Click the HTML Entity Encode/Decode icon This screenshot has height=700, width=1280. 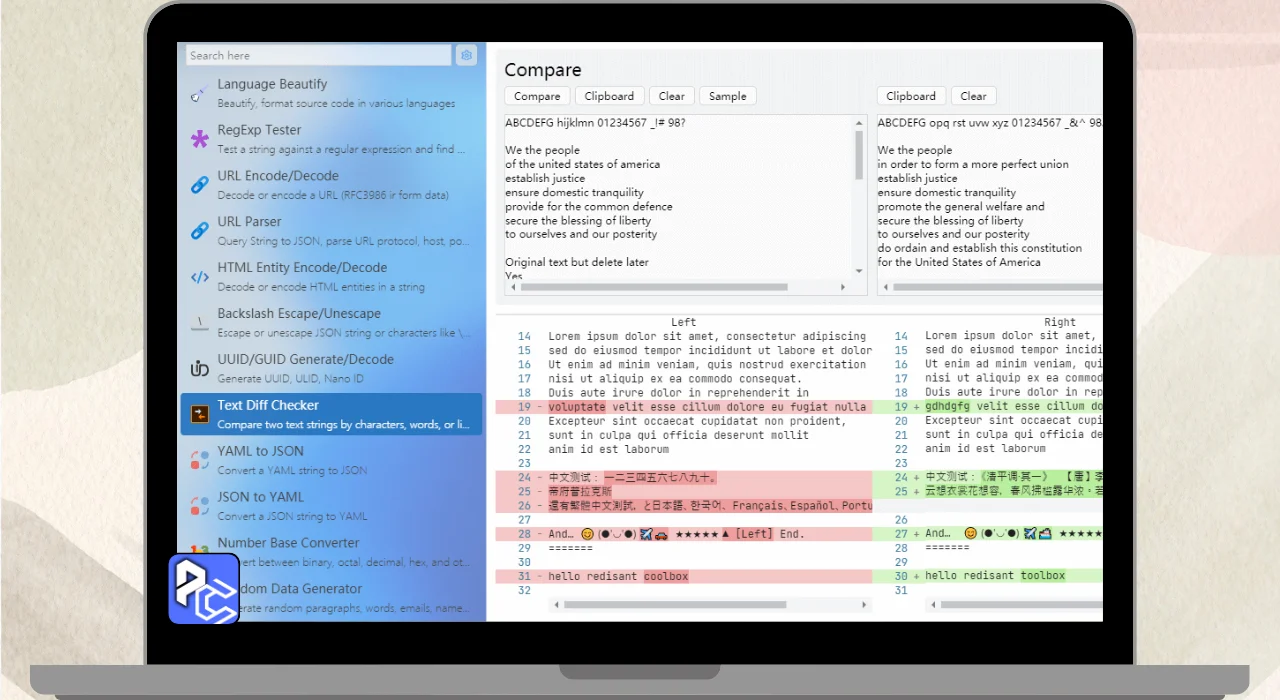tap(199, 277)
